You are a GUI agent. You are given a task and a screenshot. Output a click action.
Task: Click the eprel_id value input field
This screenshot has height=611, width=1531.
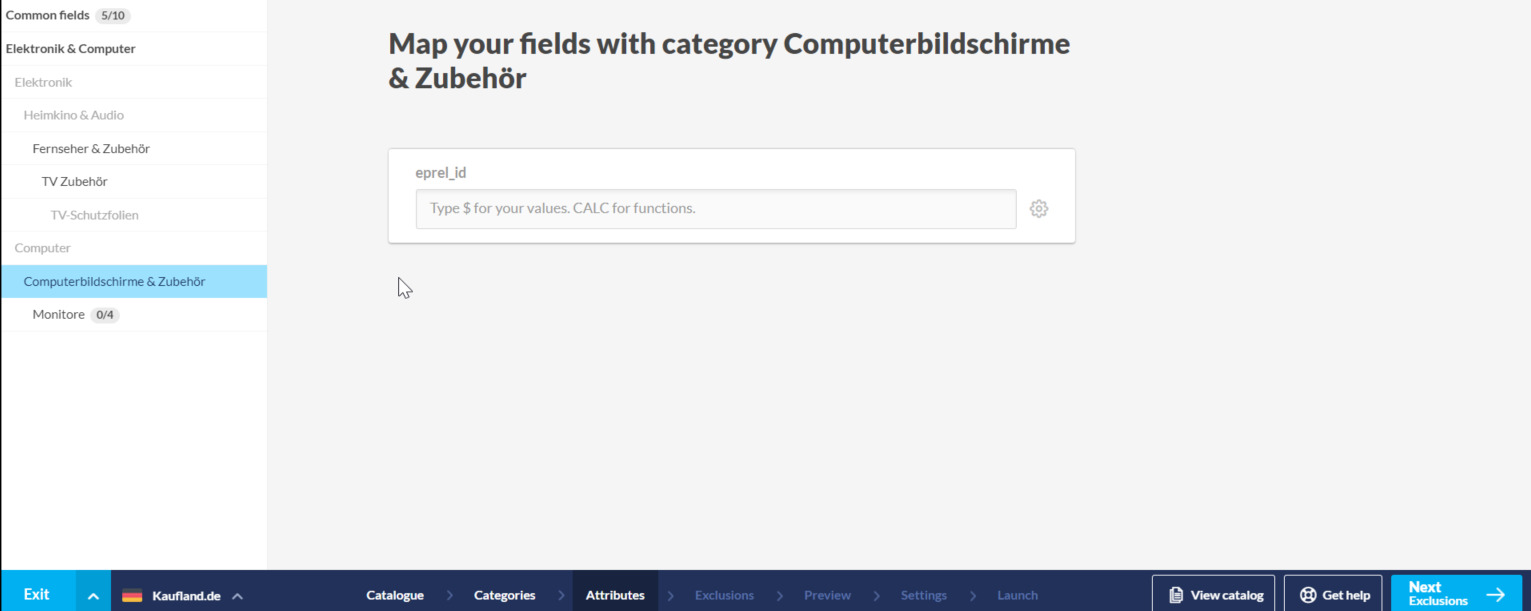coord(715,209)
